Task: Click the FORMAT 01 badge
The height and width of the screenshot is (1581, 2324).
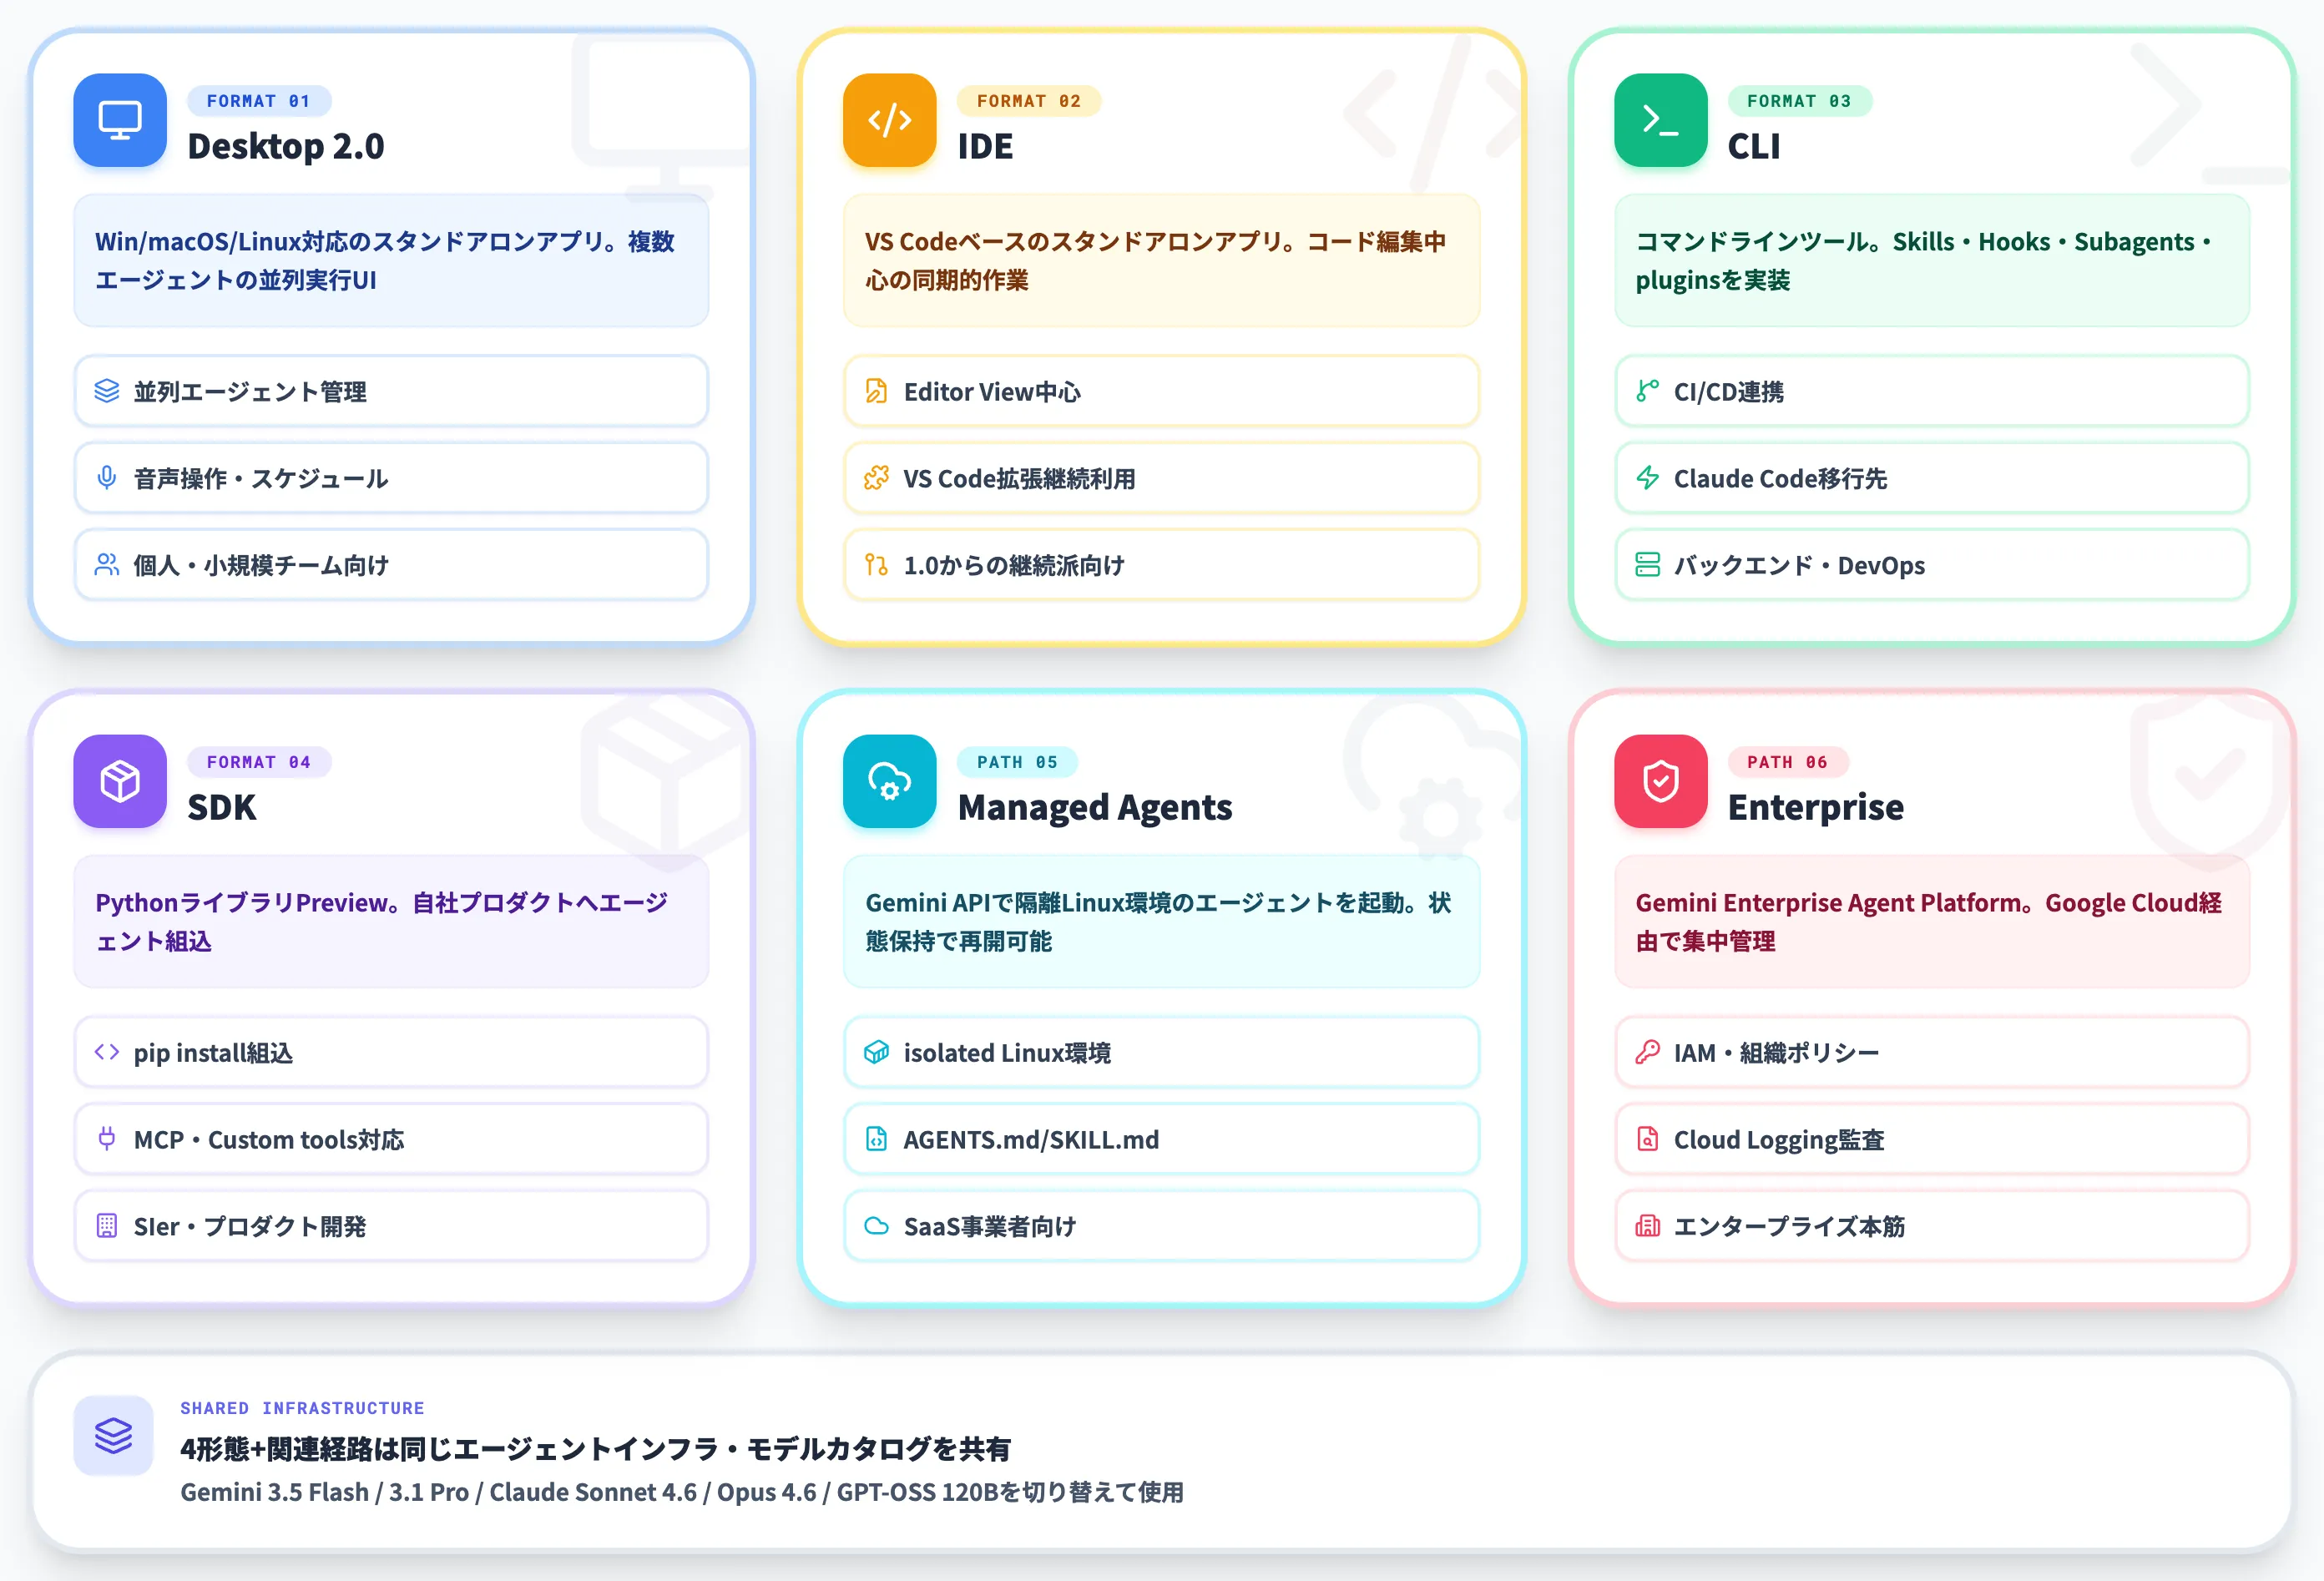Action: 259,101
